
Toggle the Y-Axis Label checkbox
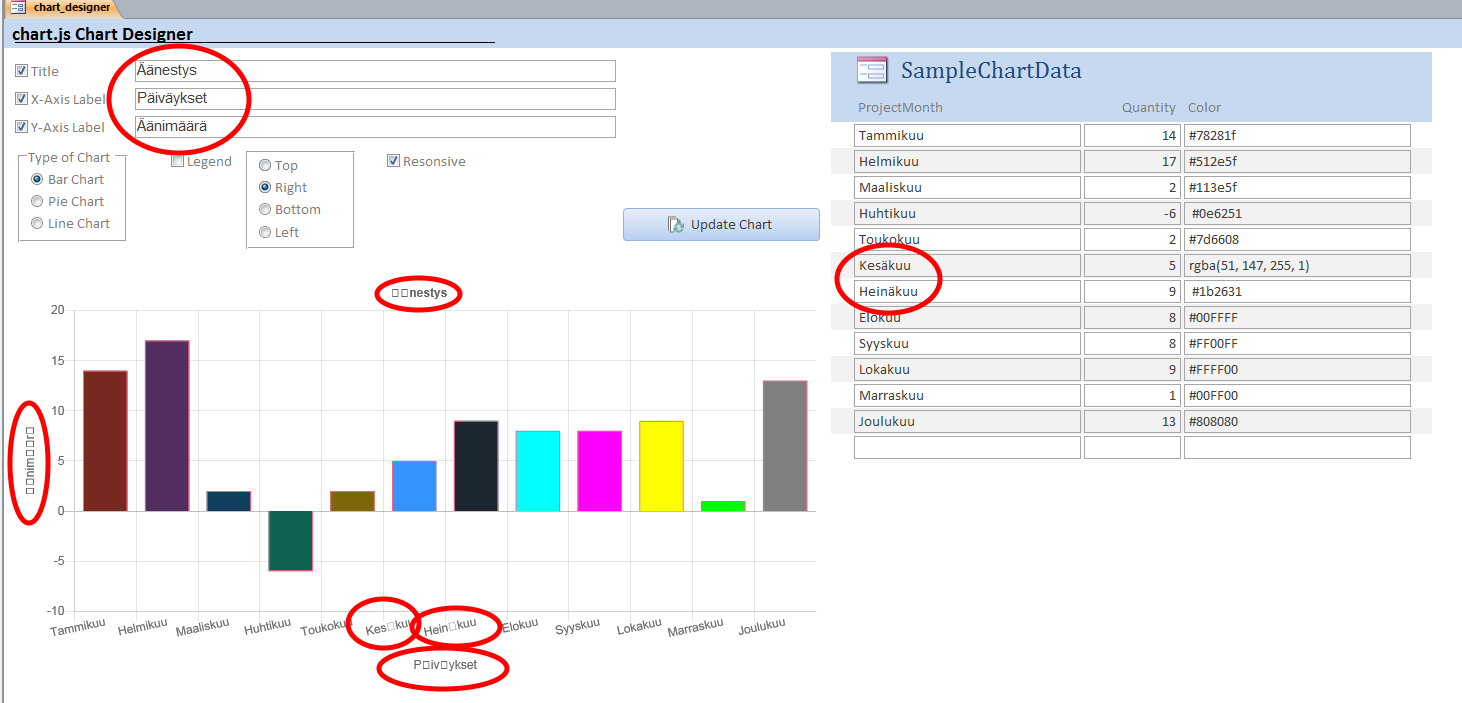(21, 127)
